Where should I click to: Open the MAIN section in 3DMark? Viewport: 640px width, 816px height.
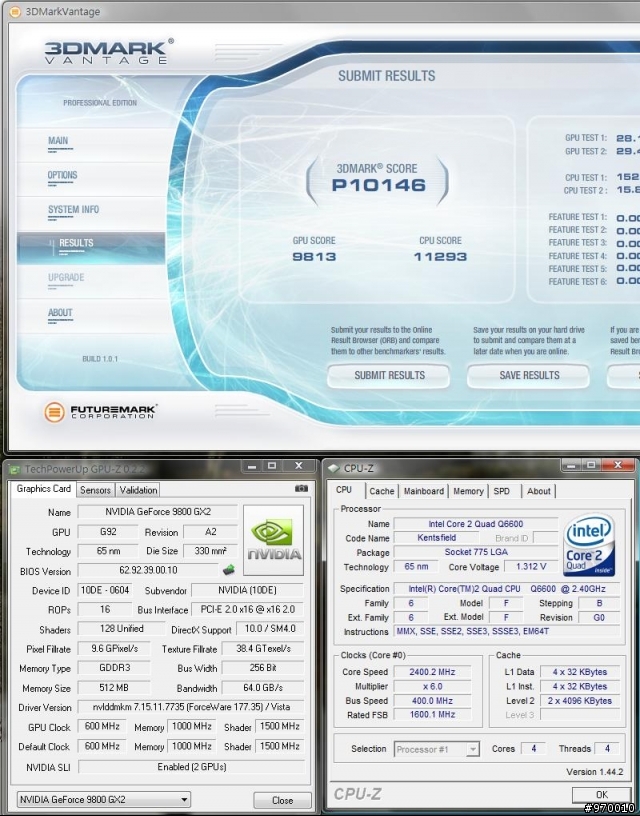point(58,141)
